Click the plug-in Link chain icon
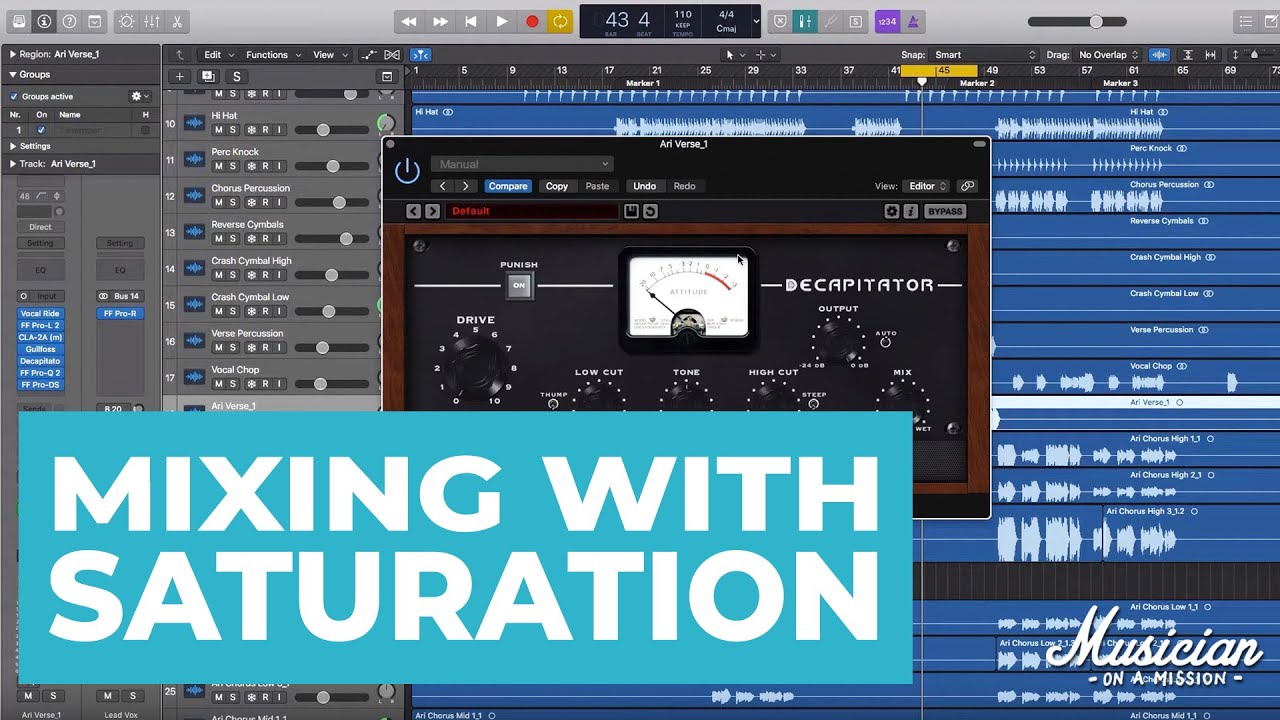The height and width of the screenshot is (720, 1280). pos(967,186)
